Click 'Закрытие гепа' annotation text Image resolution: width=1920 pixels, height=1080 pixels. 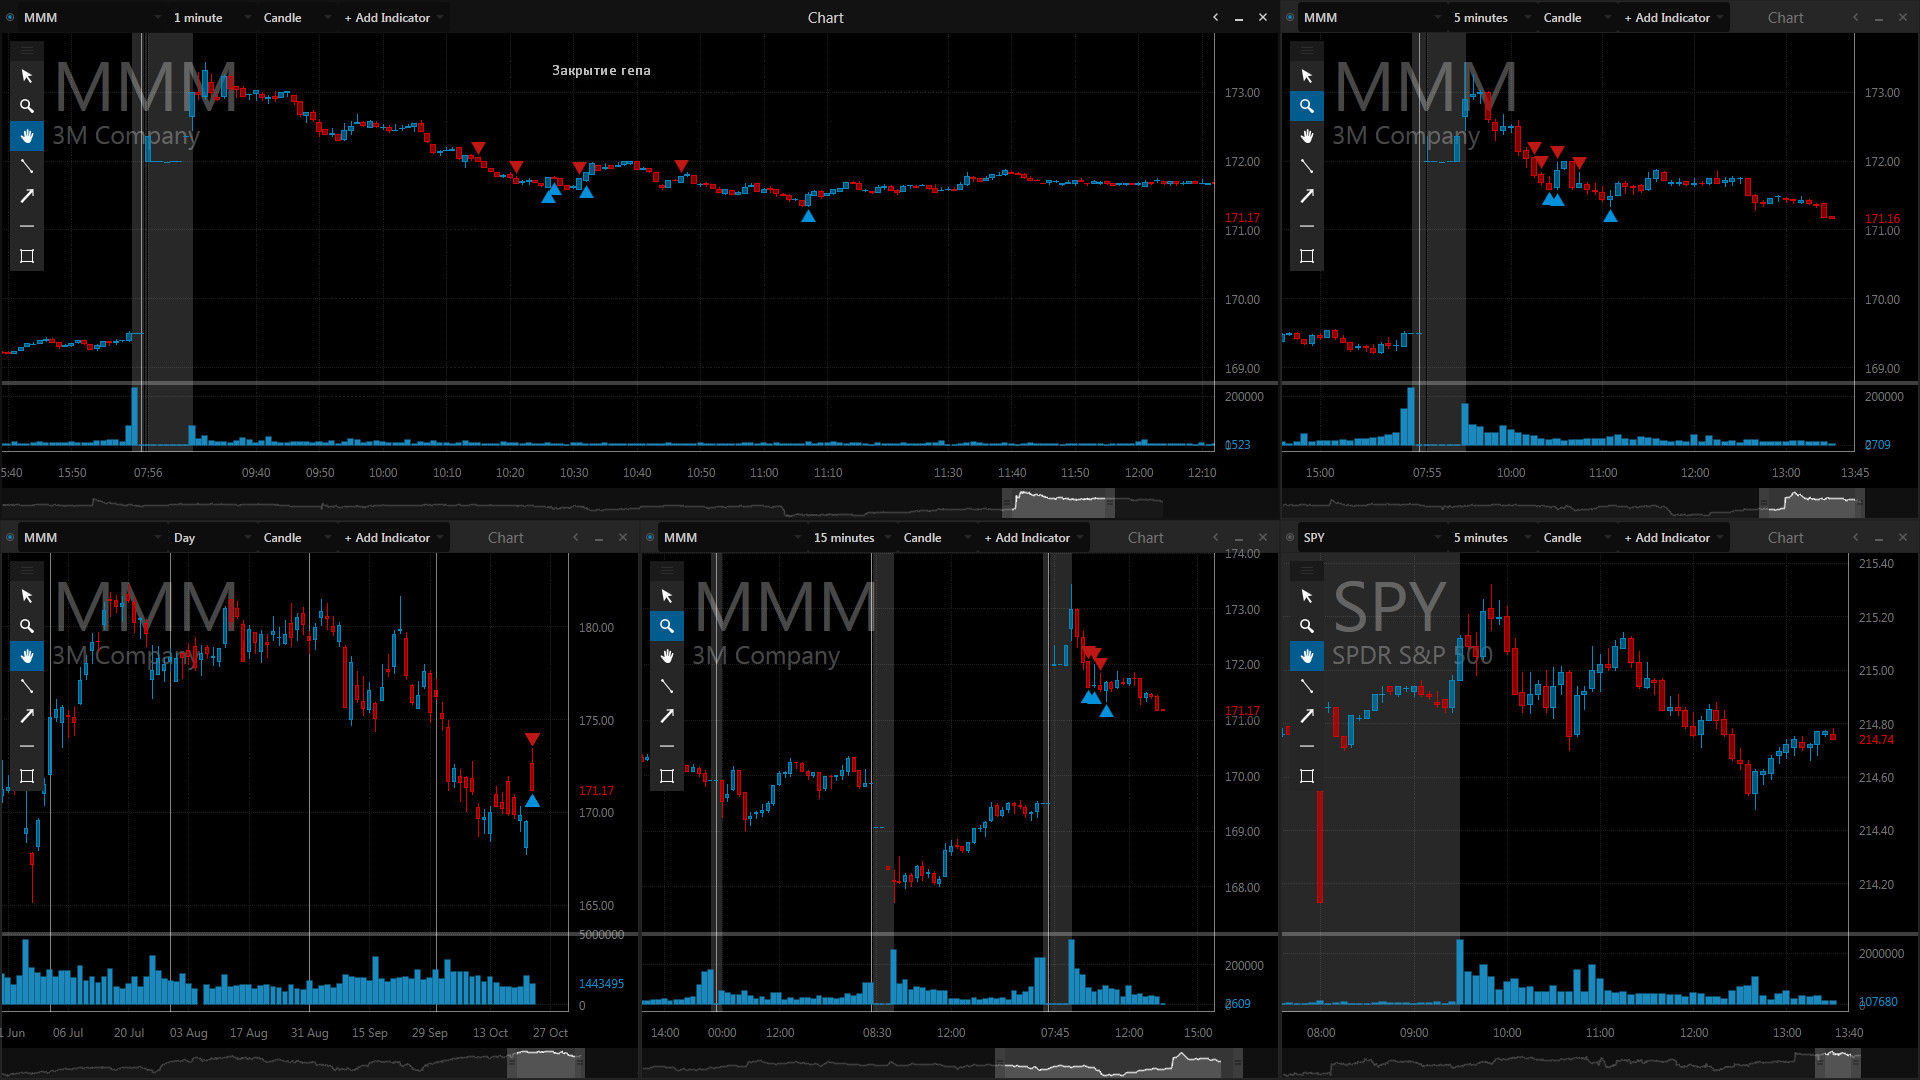click(601, 70)
